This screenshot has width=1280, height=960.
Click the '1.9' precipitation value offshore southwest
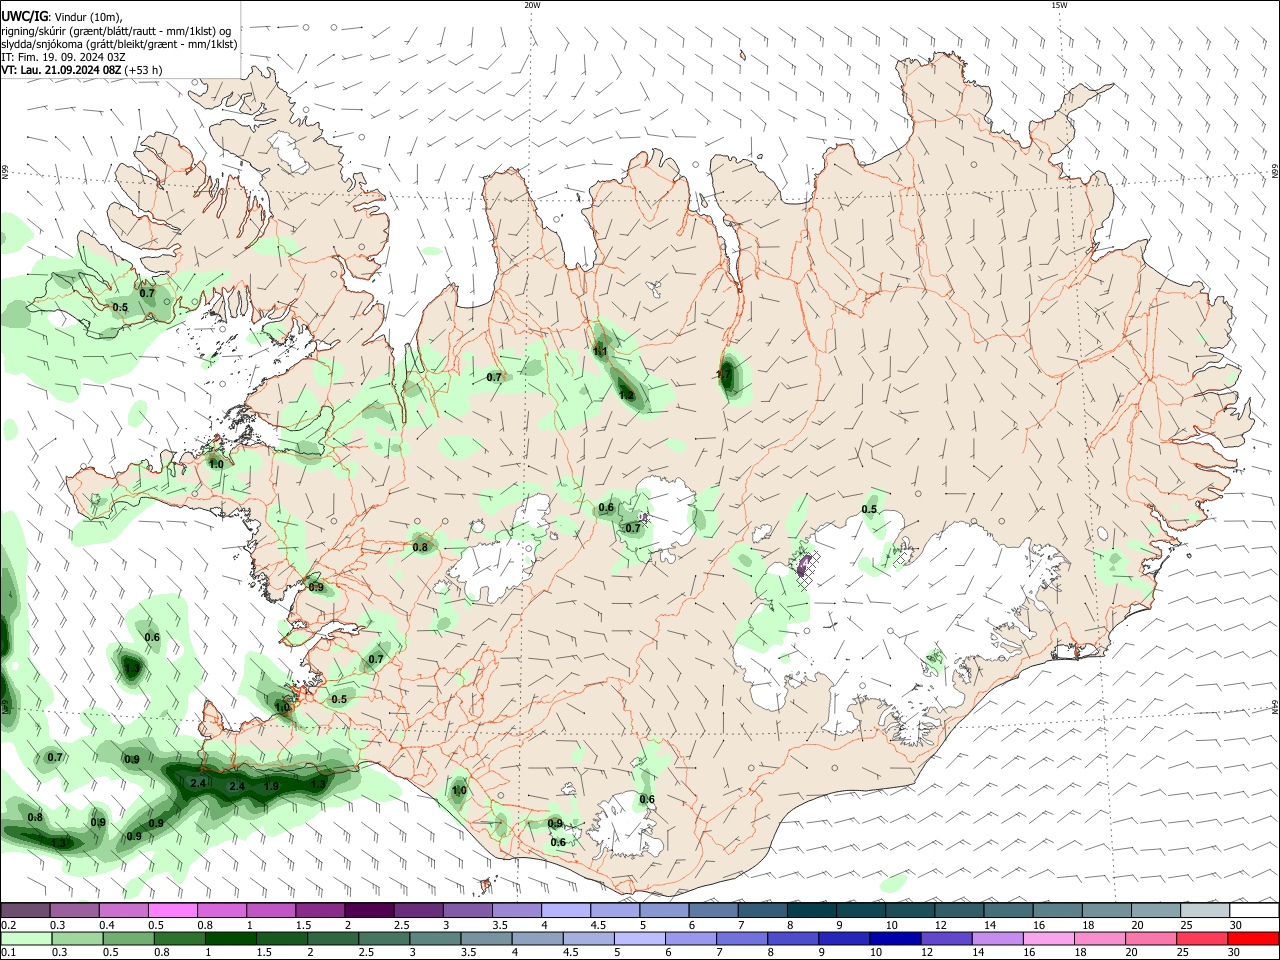click(x=271, y=786)
